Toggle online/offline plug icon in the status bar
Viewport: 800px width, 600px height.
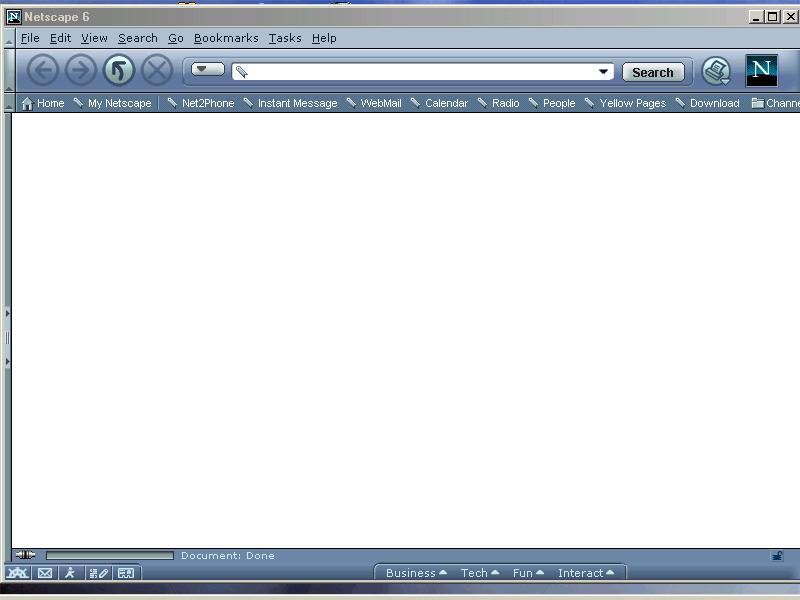tap(25, 555)
